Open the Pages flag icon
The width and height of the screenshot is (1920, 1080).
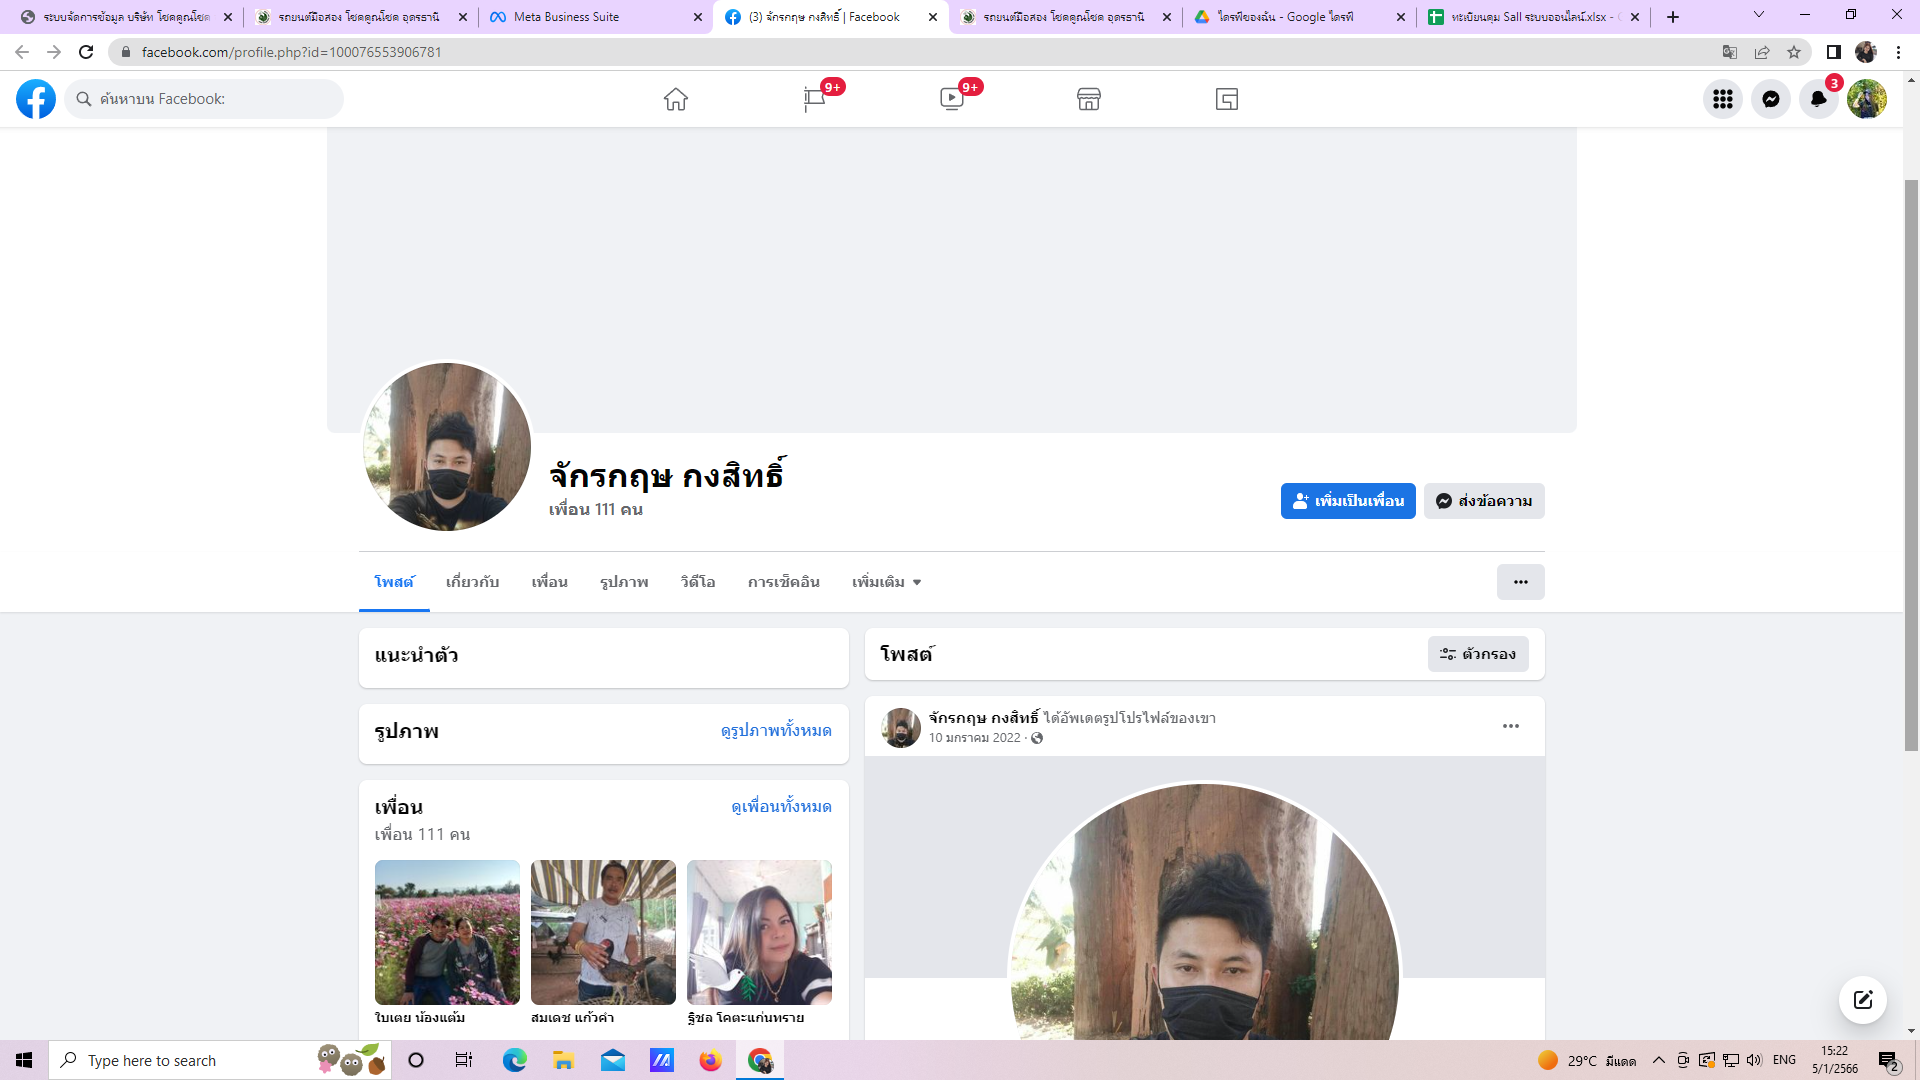[x=814, y=99]
